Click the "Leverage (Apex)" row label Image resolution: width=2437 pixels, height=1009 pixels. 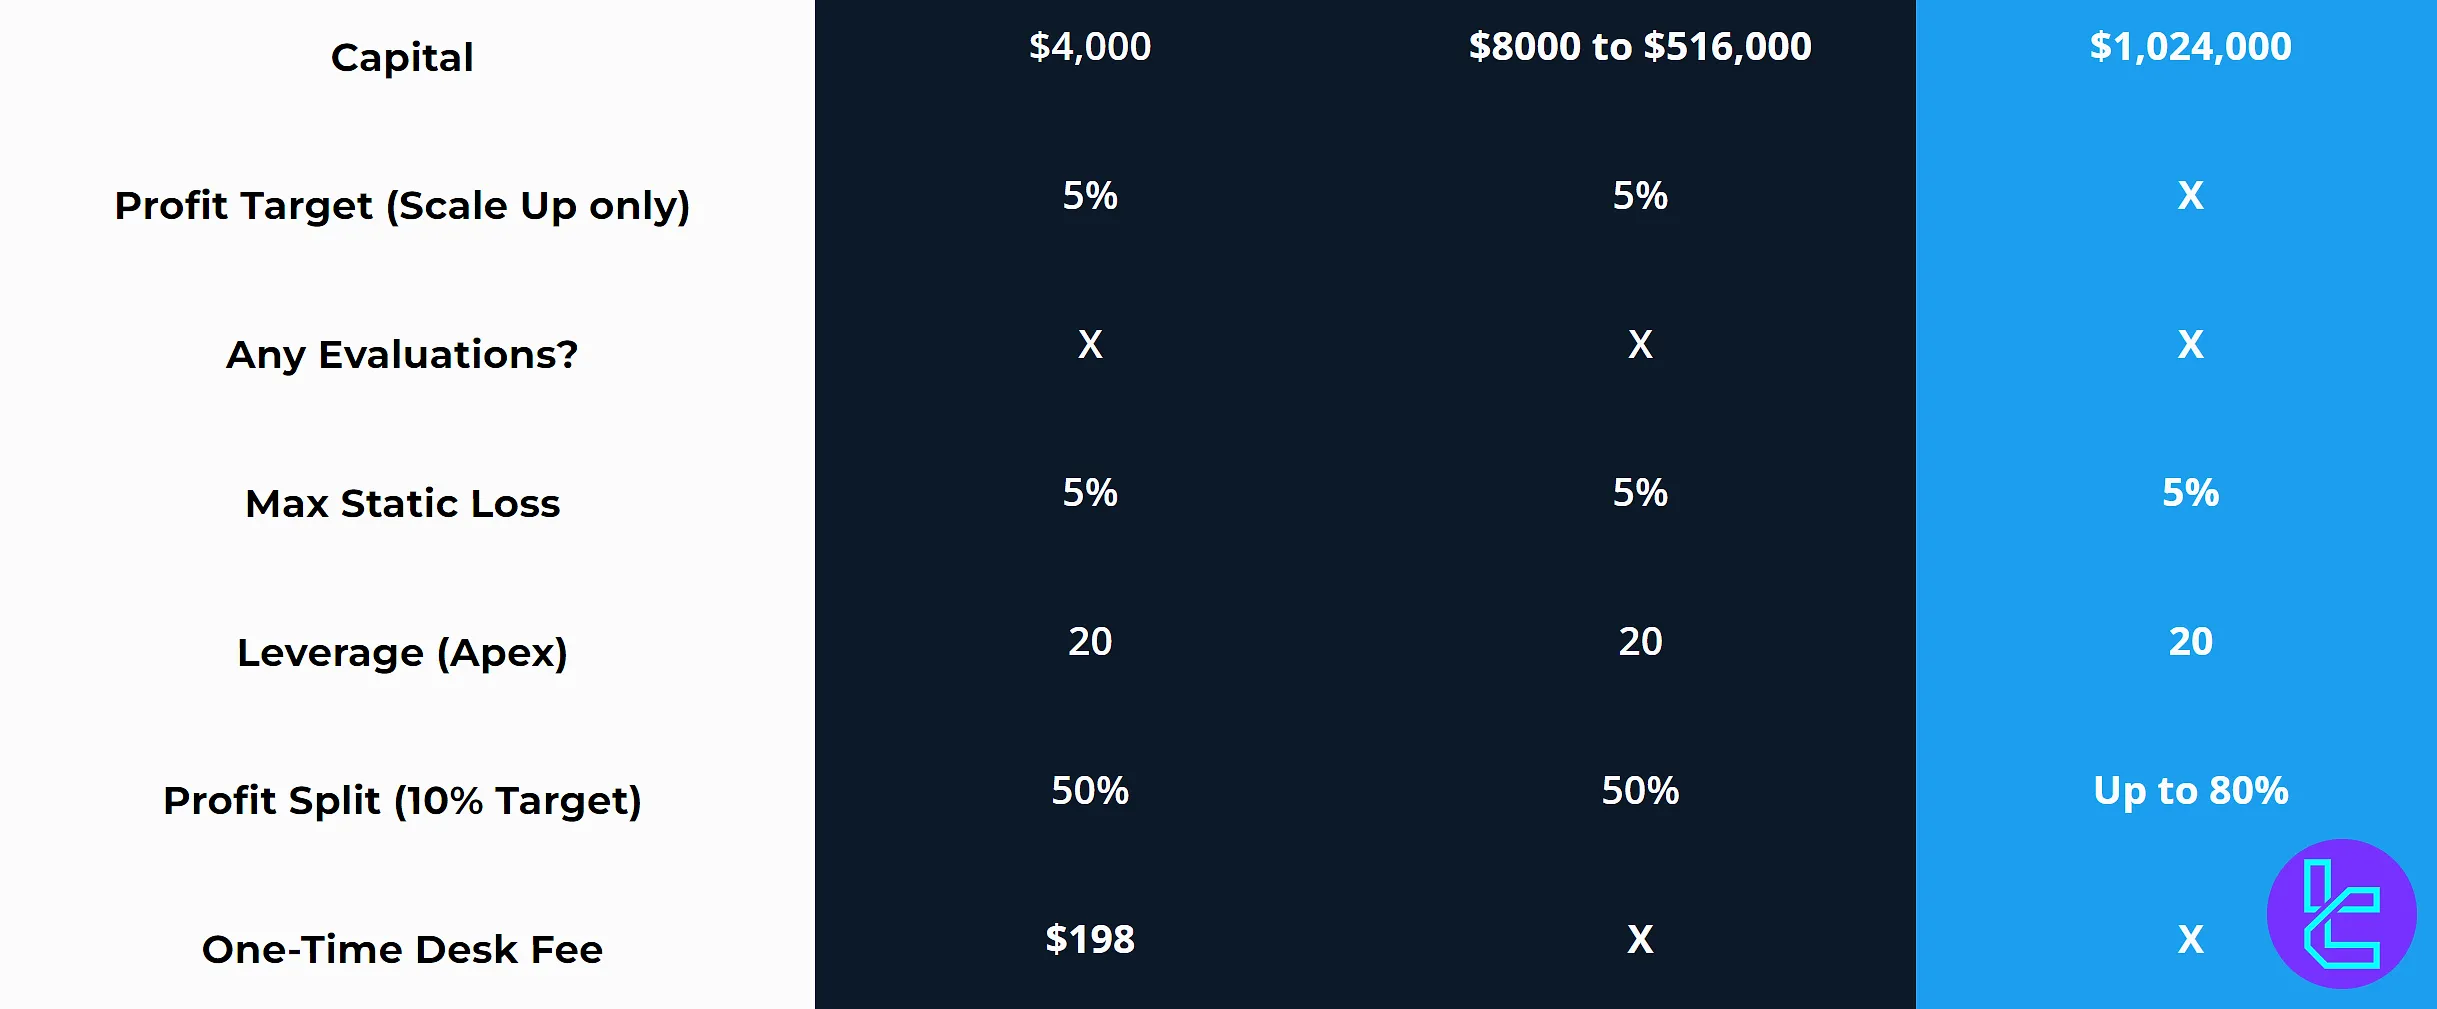(402, 653)
